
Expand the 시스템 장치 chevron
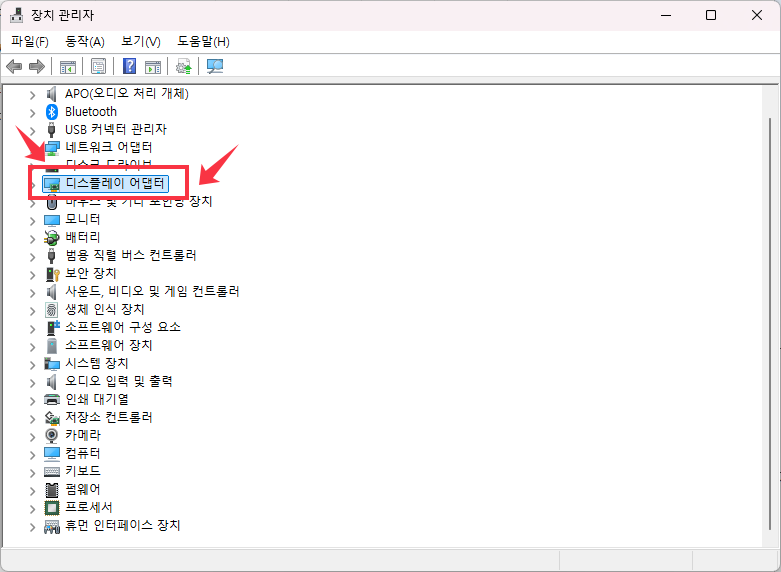32,364
